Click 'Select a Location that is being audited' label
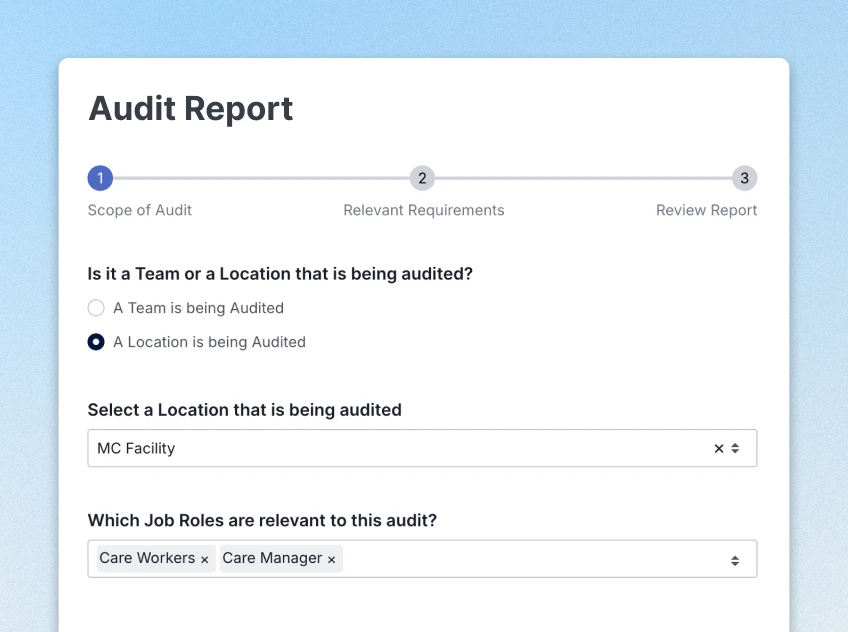 [x=244, y=410]
